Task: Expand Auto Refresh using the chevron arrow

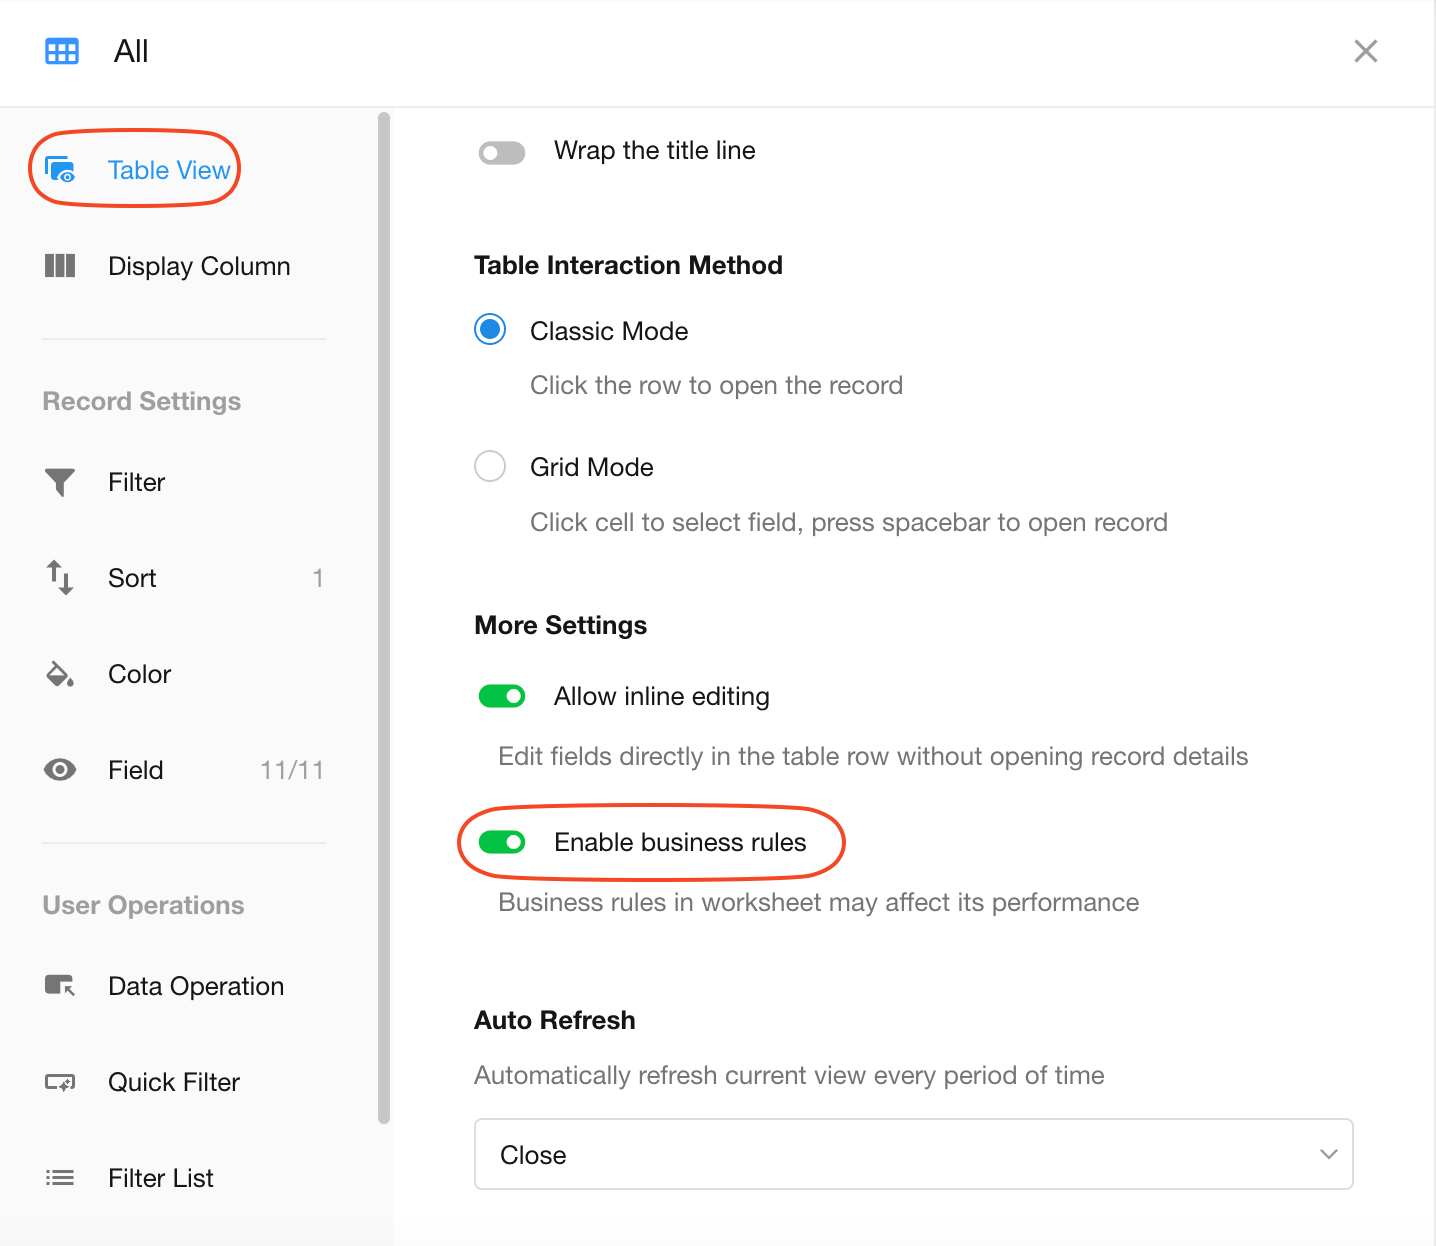Action: click(x=1328, y=1154)
